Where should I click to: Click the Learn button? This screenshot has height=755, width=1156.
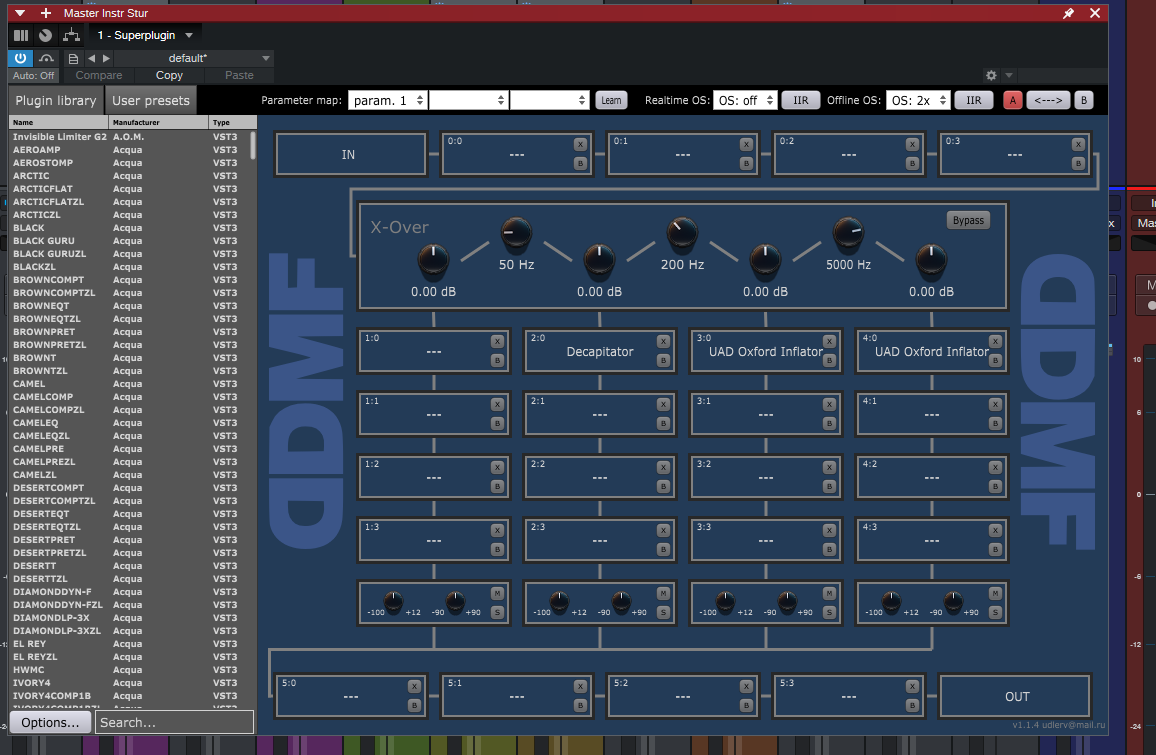[x=611, y=100]
